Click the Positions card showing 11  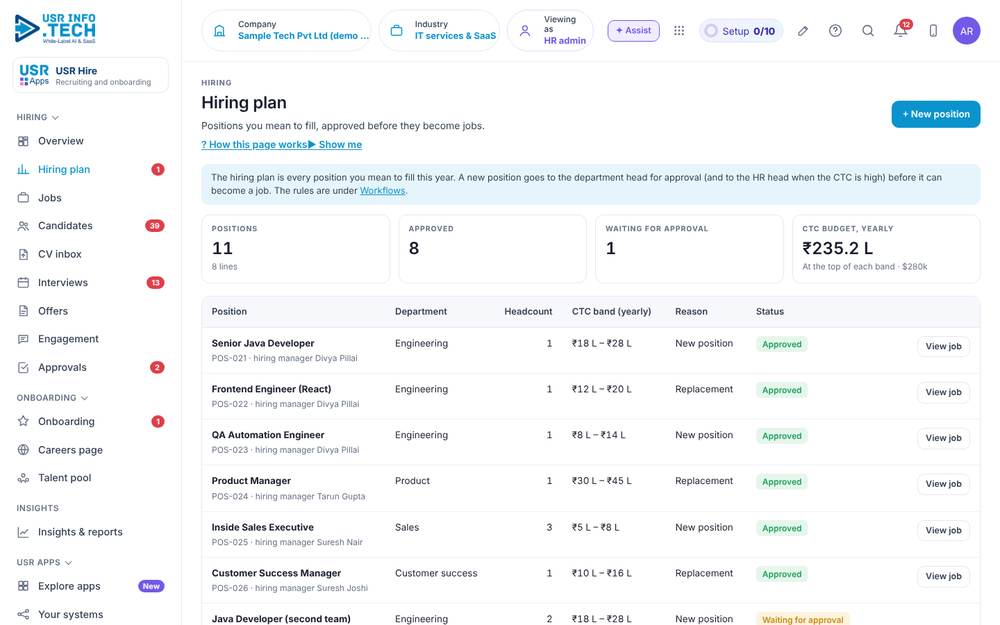point(295,249)
